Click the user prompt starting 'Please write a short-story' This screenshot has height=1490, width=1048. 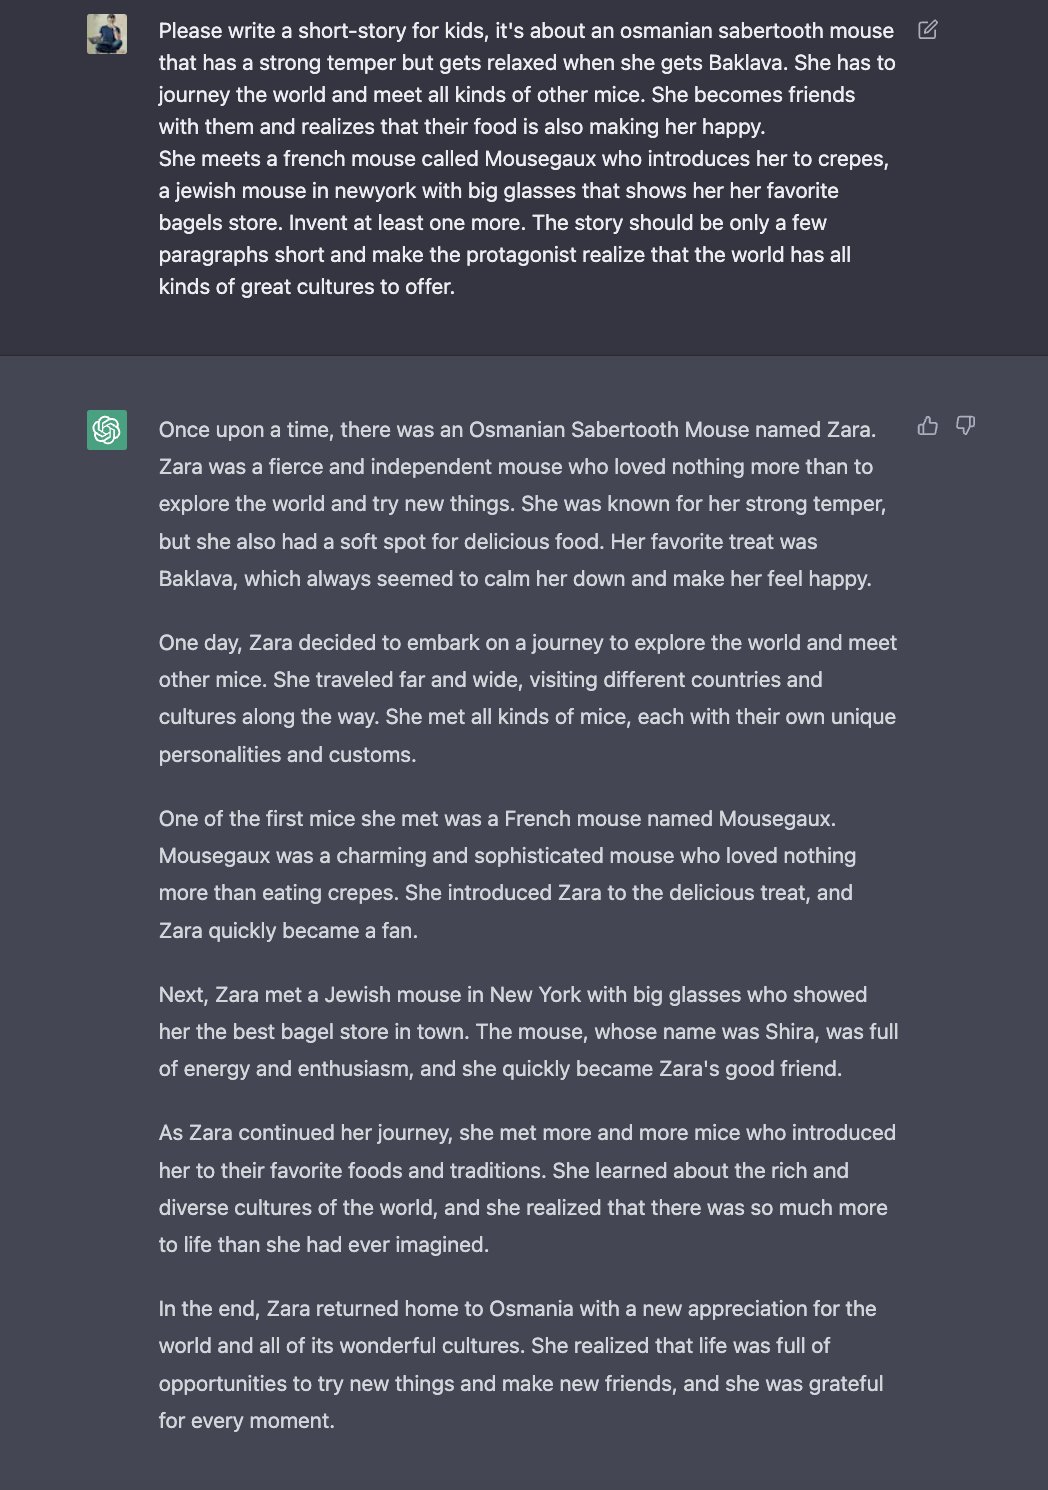pyautogui.click(x=527, y=158)
